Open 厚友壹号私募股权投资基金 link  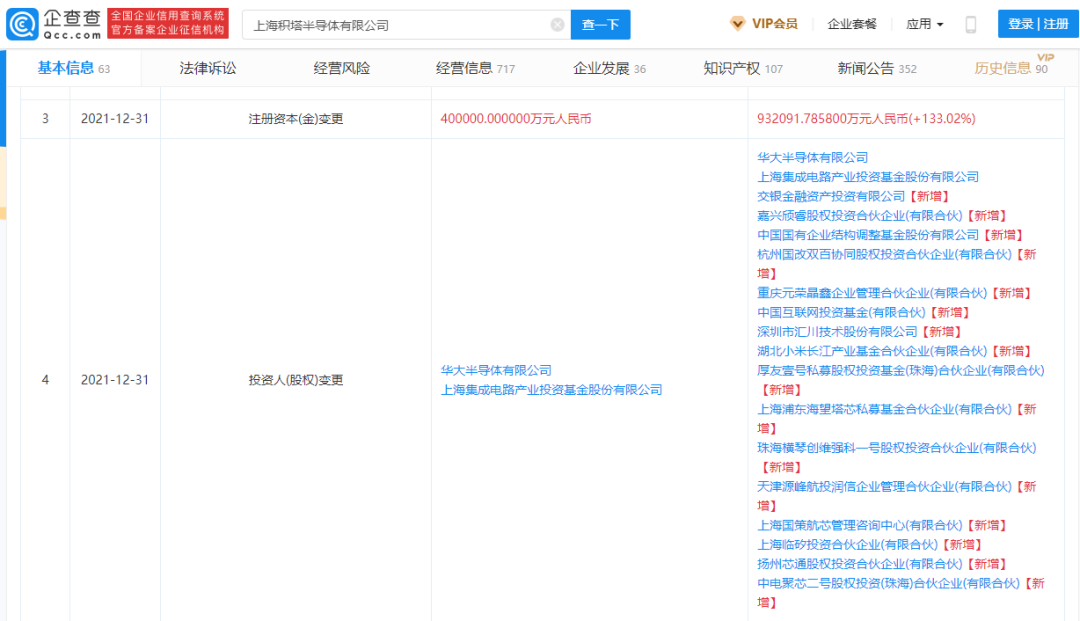[x=901, y=370]
